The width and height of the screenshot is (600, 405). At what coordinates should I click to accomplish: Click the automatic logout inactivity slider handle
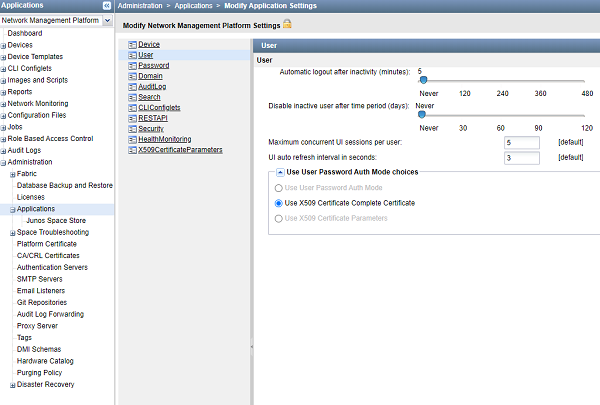pyautogui.click(x=423, y=80)
